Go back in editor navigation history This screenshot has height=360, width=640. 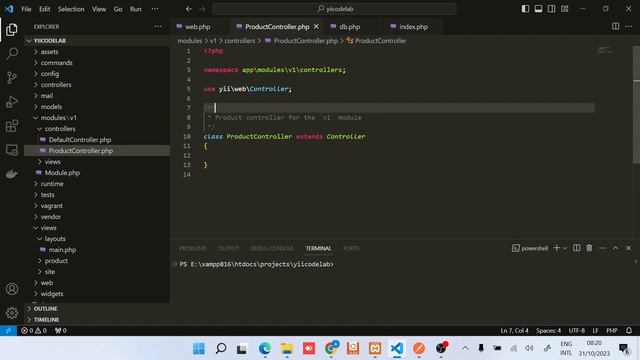coord(189,9)
